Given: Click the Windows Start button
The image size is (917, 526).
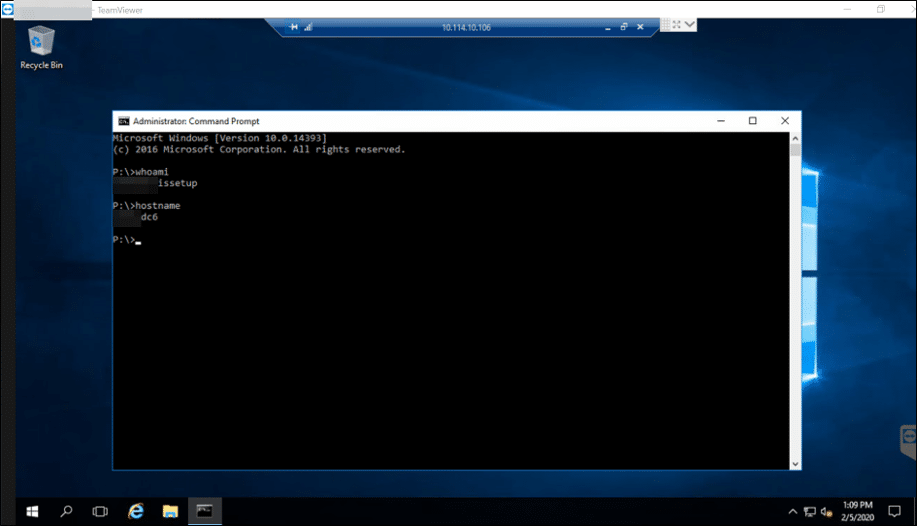Looking at the screenshot, I should (x=32, y=510).
